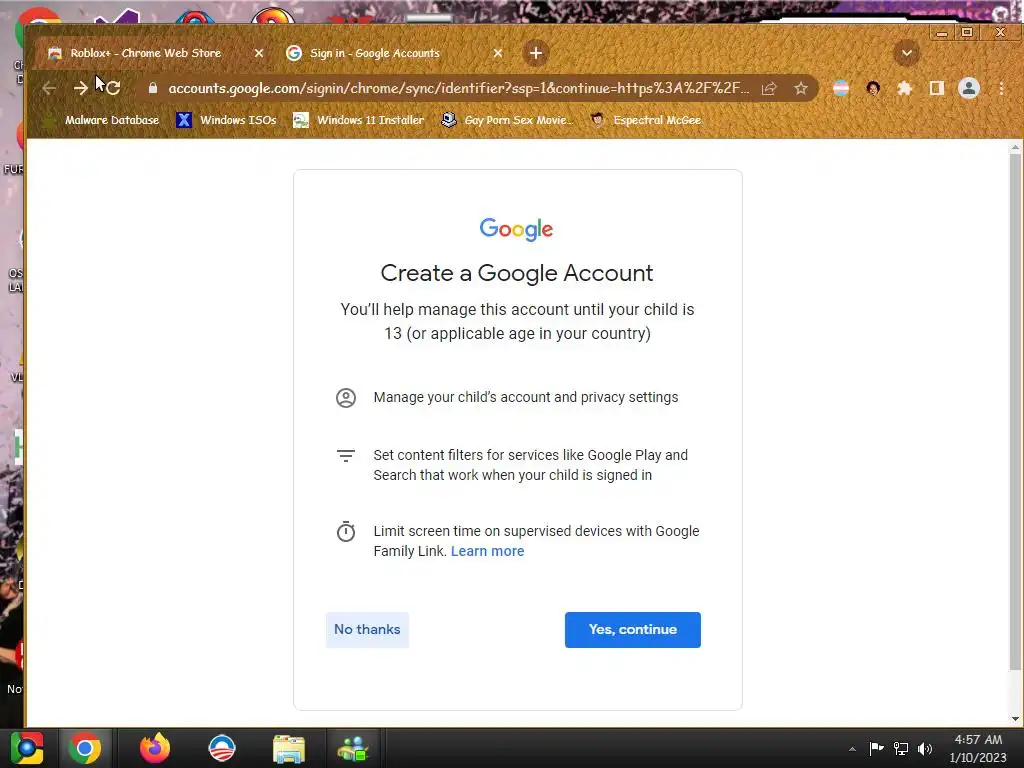1024x768 pixels.
Task: Click the page vertical scrollbar
Action: [1014, 413]
